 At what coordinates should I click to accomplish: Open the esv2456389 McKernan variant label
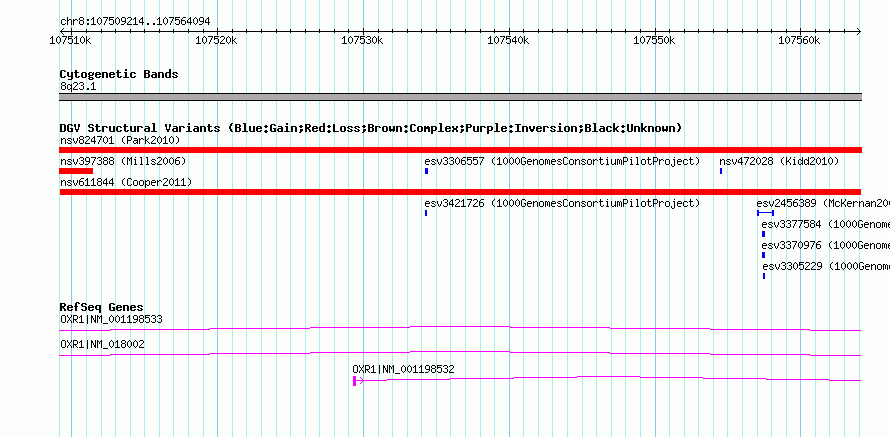click(823, 204)
